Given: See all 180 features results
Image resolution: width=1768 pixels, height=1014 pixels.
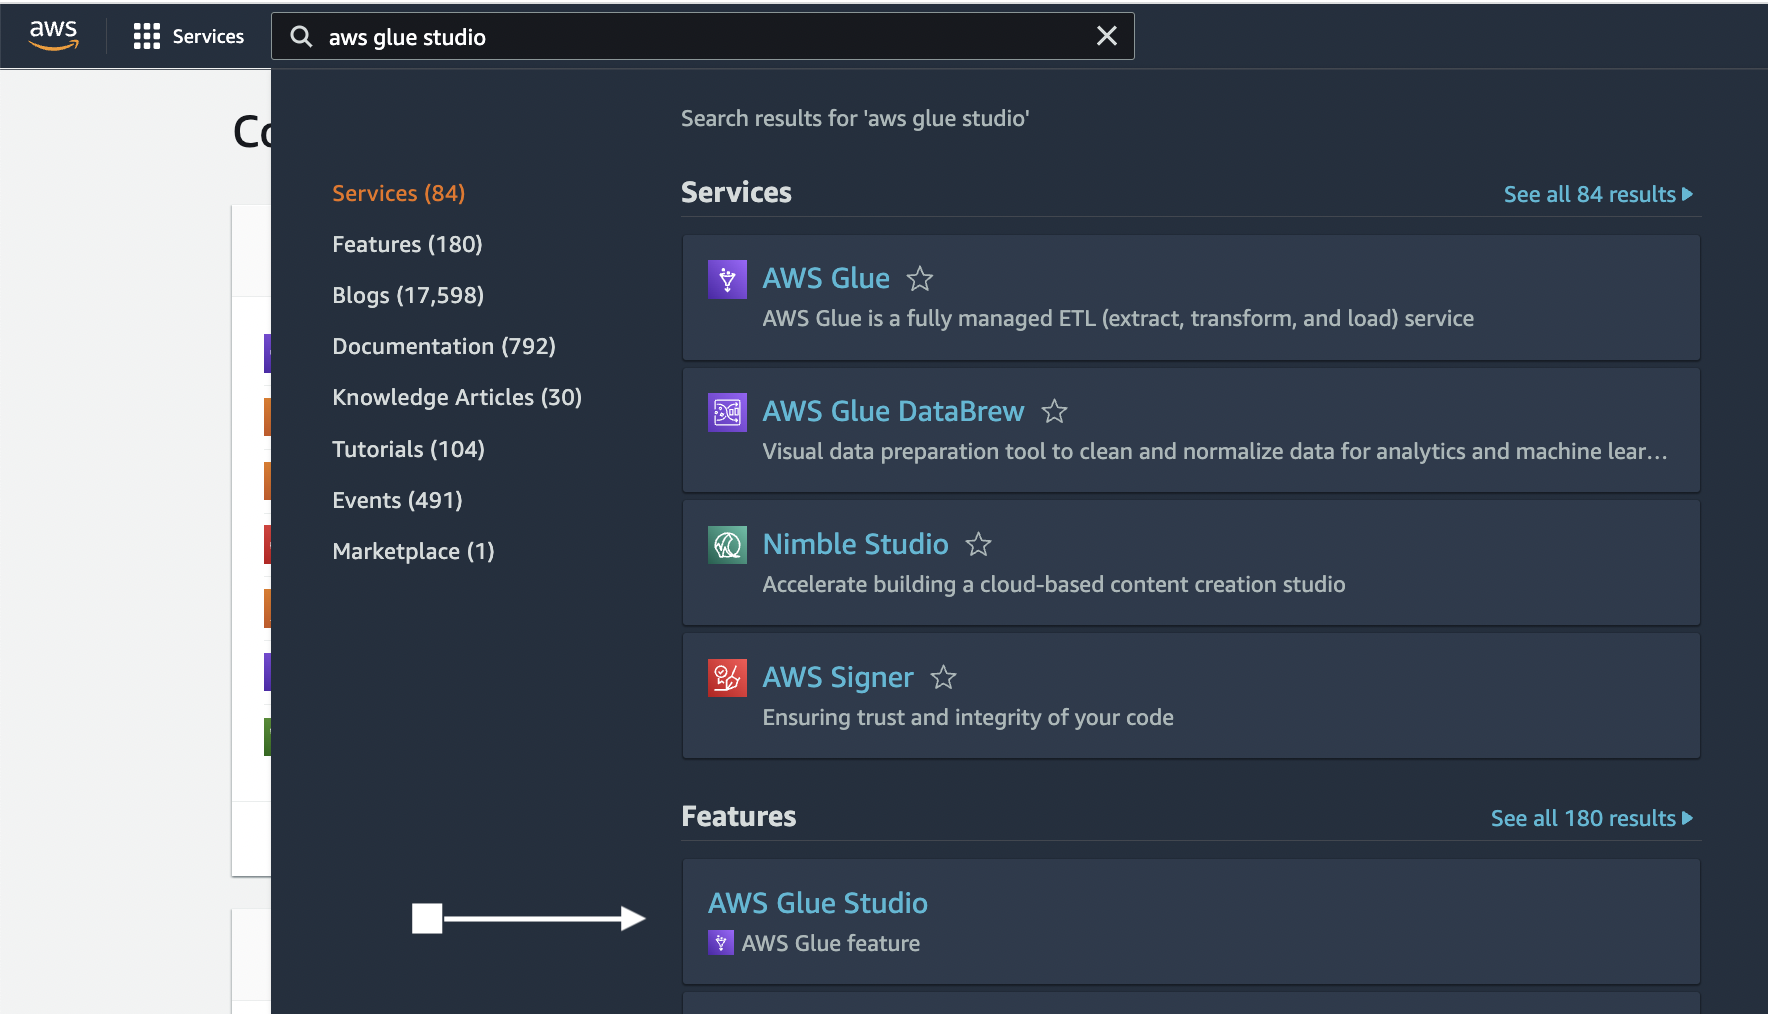Looking at the screenshot, I should [x=1592, y=818].
